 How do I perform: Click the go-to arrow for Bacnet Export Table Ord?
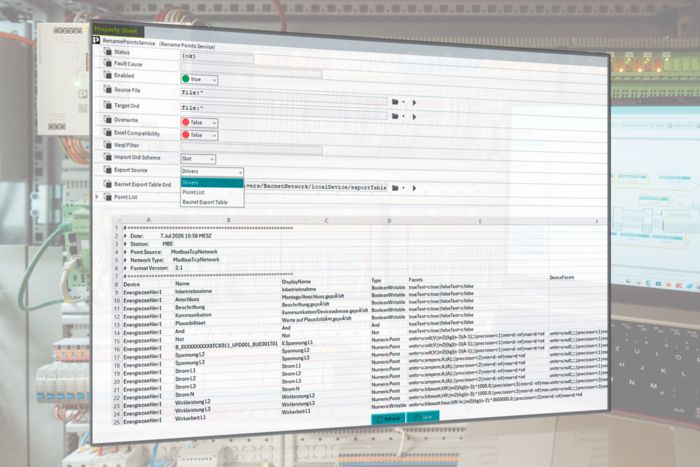(414, 188)
